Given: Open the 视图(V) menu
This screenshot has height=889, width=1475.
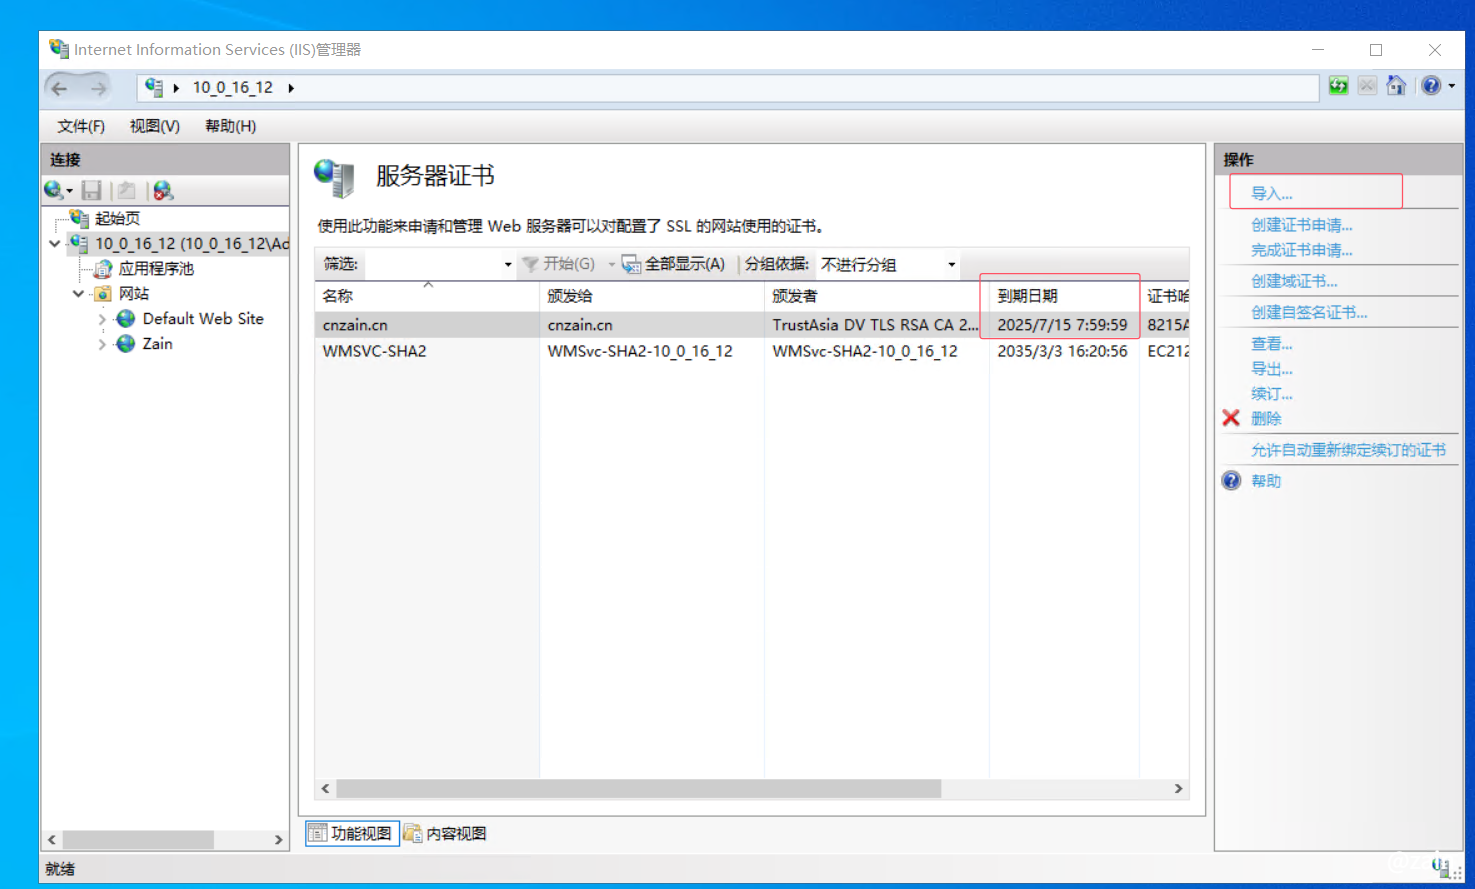Looking at the screenshot, I should [x=155, y=126].
